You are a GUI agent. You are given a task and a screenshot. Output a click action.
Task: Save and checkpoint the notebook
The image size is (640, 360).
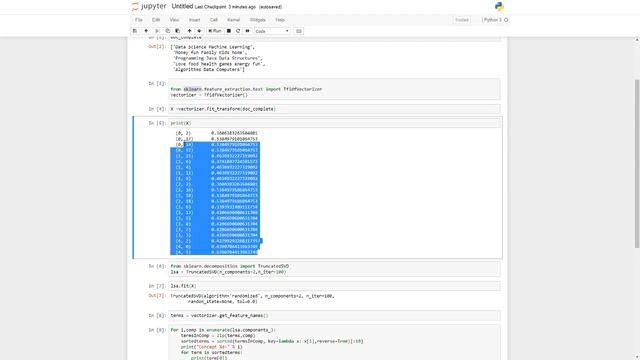(x=135, y=31)
